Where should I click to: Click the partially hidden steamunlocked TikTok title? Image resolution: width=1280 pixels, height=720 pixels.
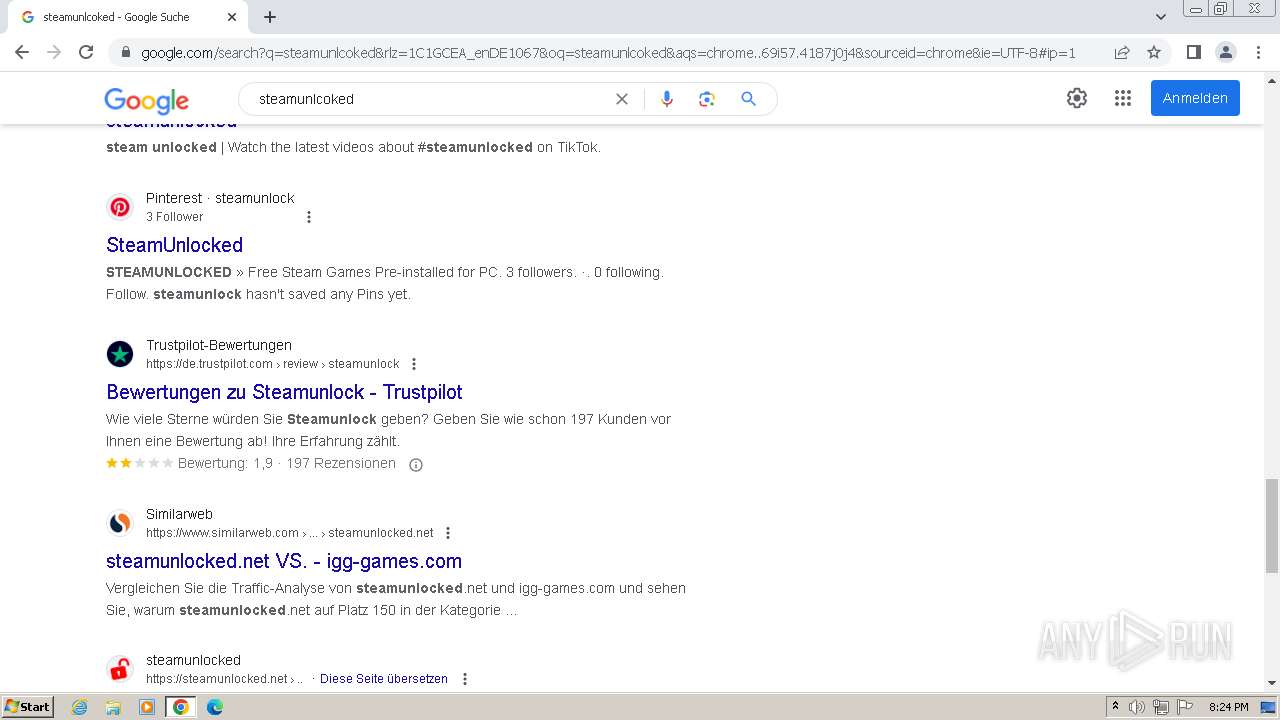[171, 125]
